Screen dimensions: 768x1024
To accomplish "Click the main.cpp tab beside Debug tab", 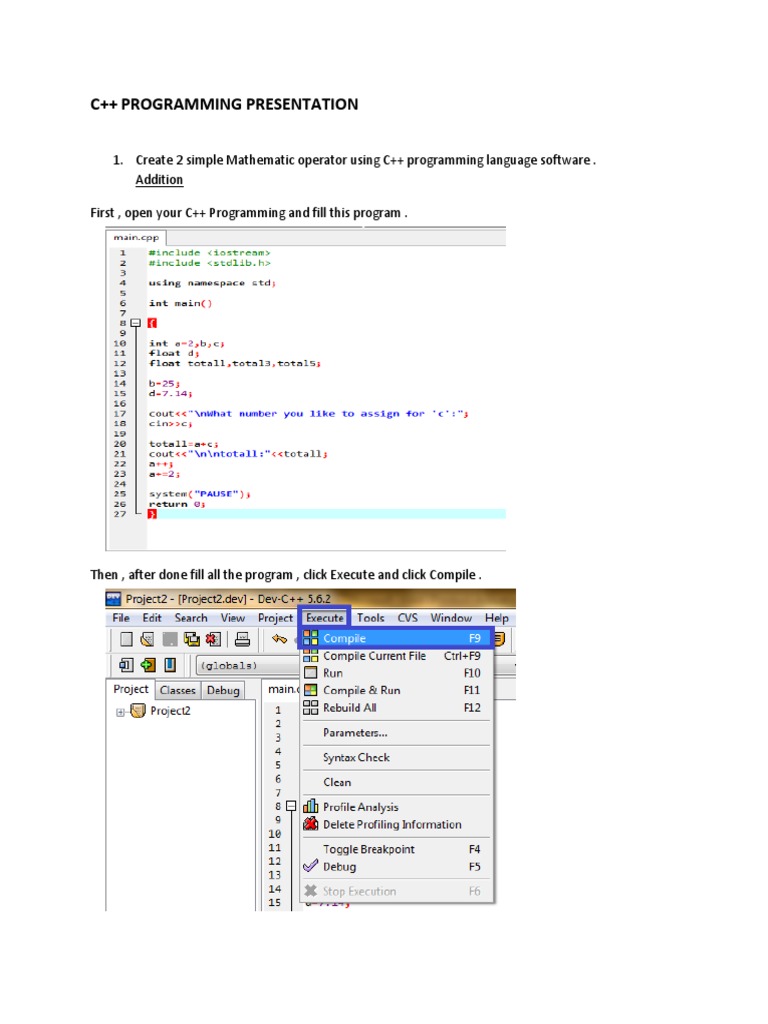I will pos(283,689).
